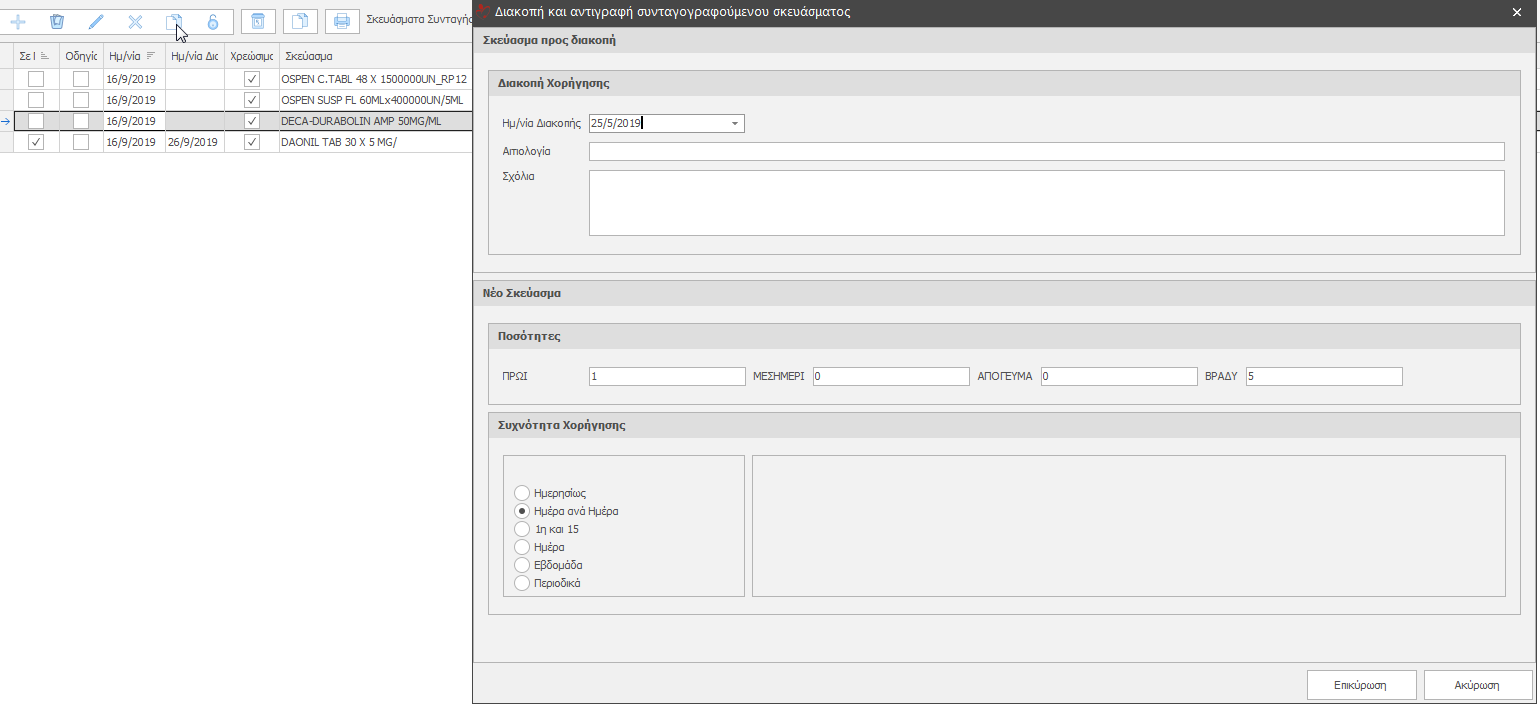Click the printer icon button
The image size is (1540, 705).
click(x=342, y=21)
